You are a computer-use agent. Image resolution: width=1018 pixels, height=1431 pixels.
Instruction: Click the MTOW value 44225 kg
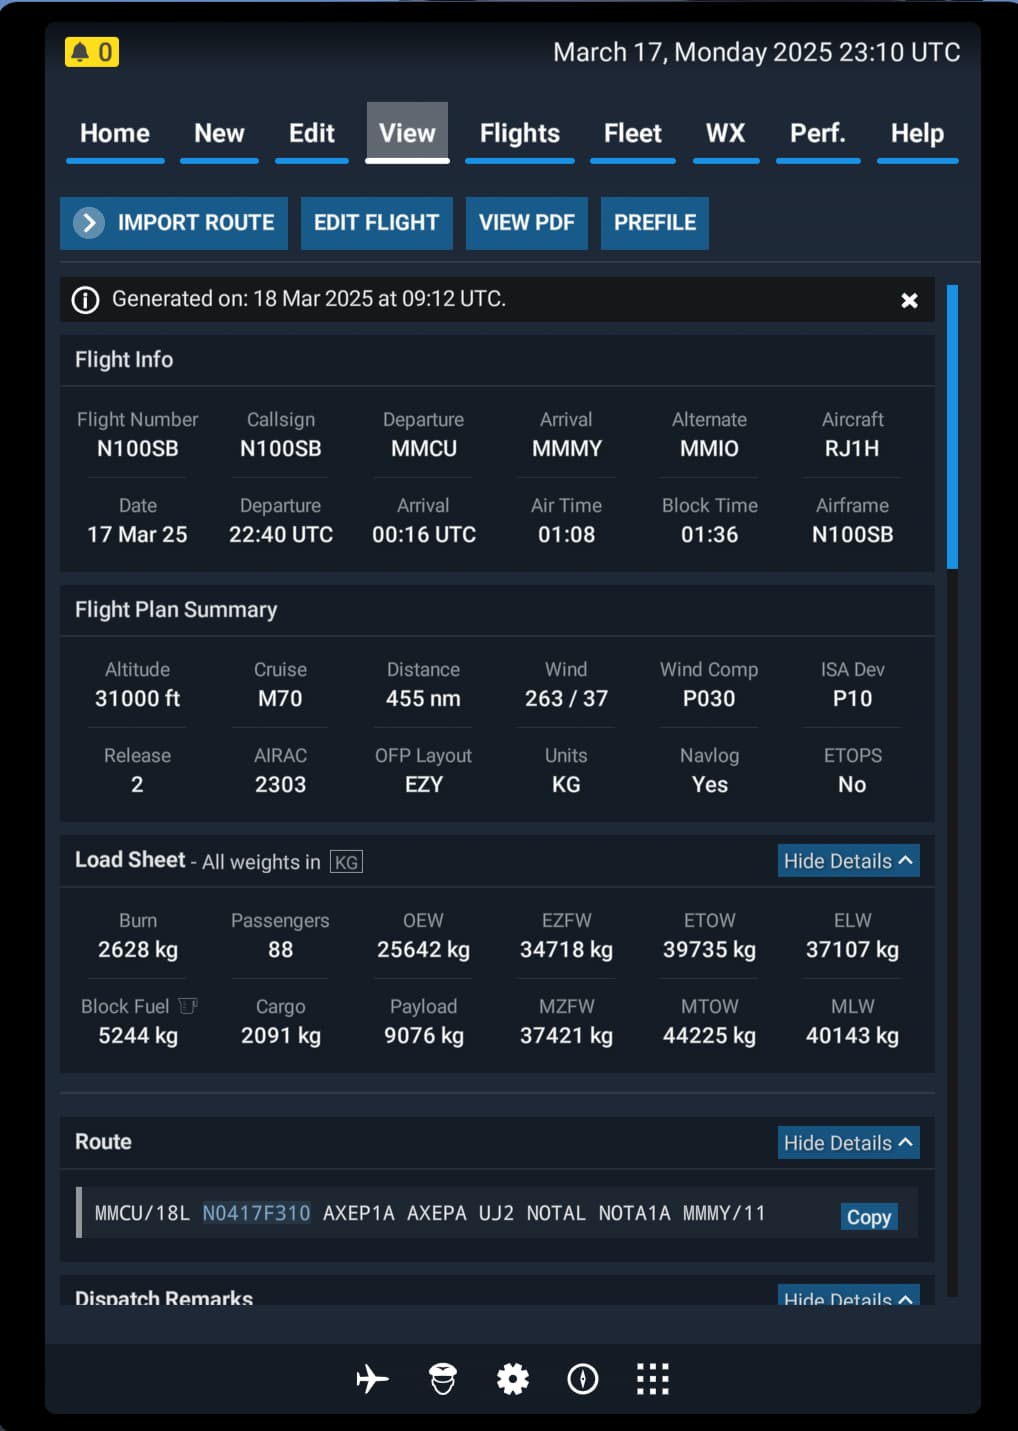point(709,1036)
